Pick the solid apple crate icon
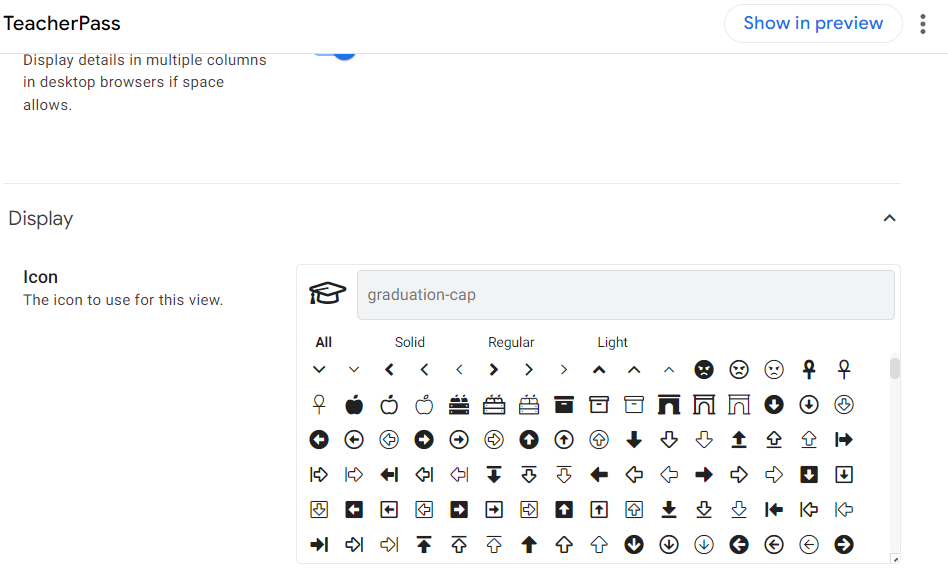 [459, 405]
